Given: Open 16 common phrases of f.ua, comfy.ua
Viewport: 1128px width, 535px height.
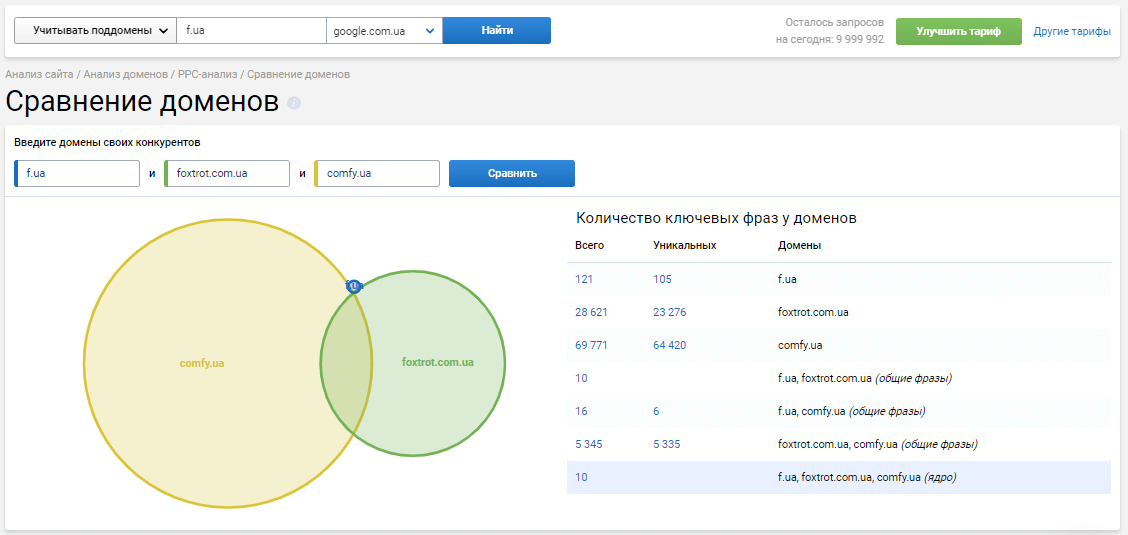Looking at the screenshot, I should point(581,411).
